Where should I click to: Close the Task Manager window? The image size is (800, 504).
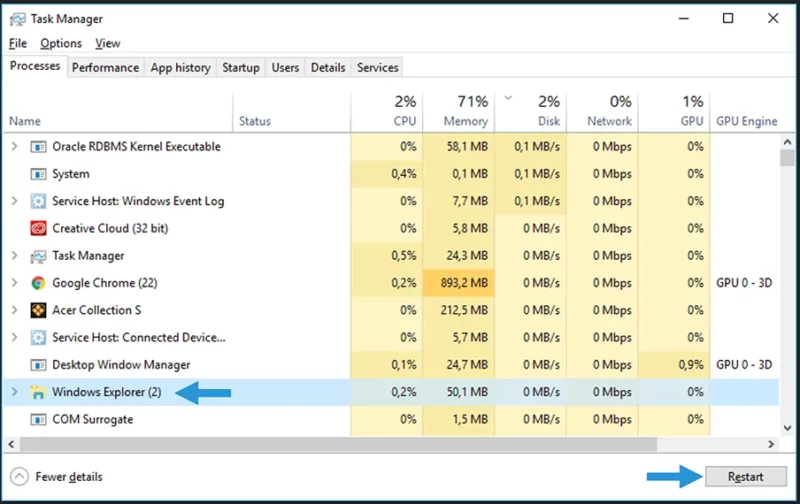pyautogui.click(x=773, y=18)
